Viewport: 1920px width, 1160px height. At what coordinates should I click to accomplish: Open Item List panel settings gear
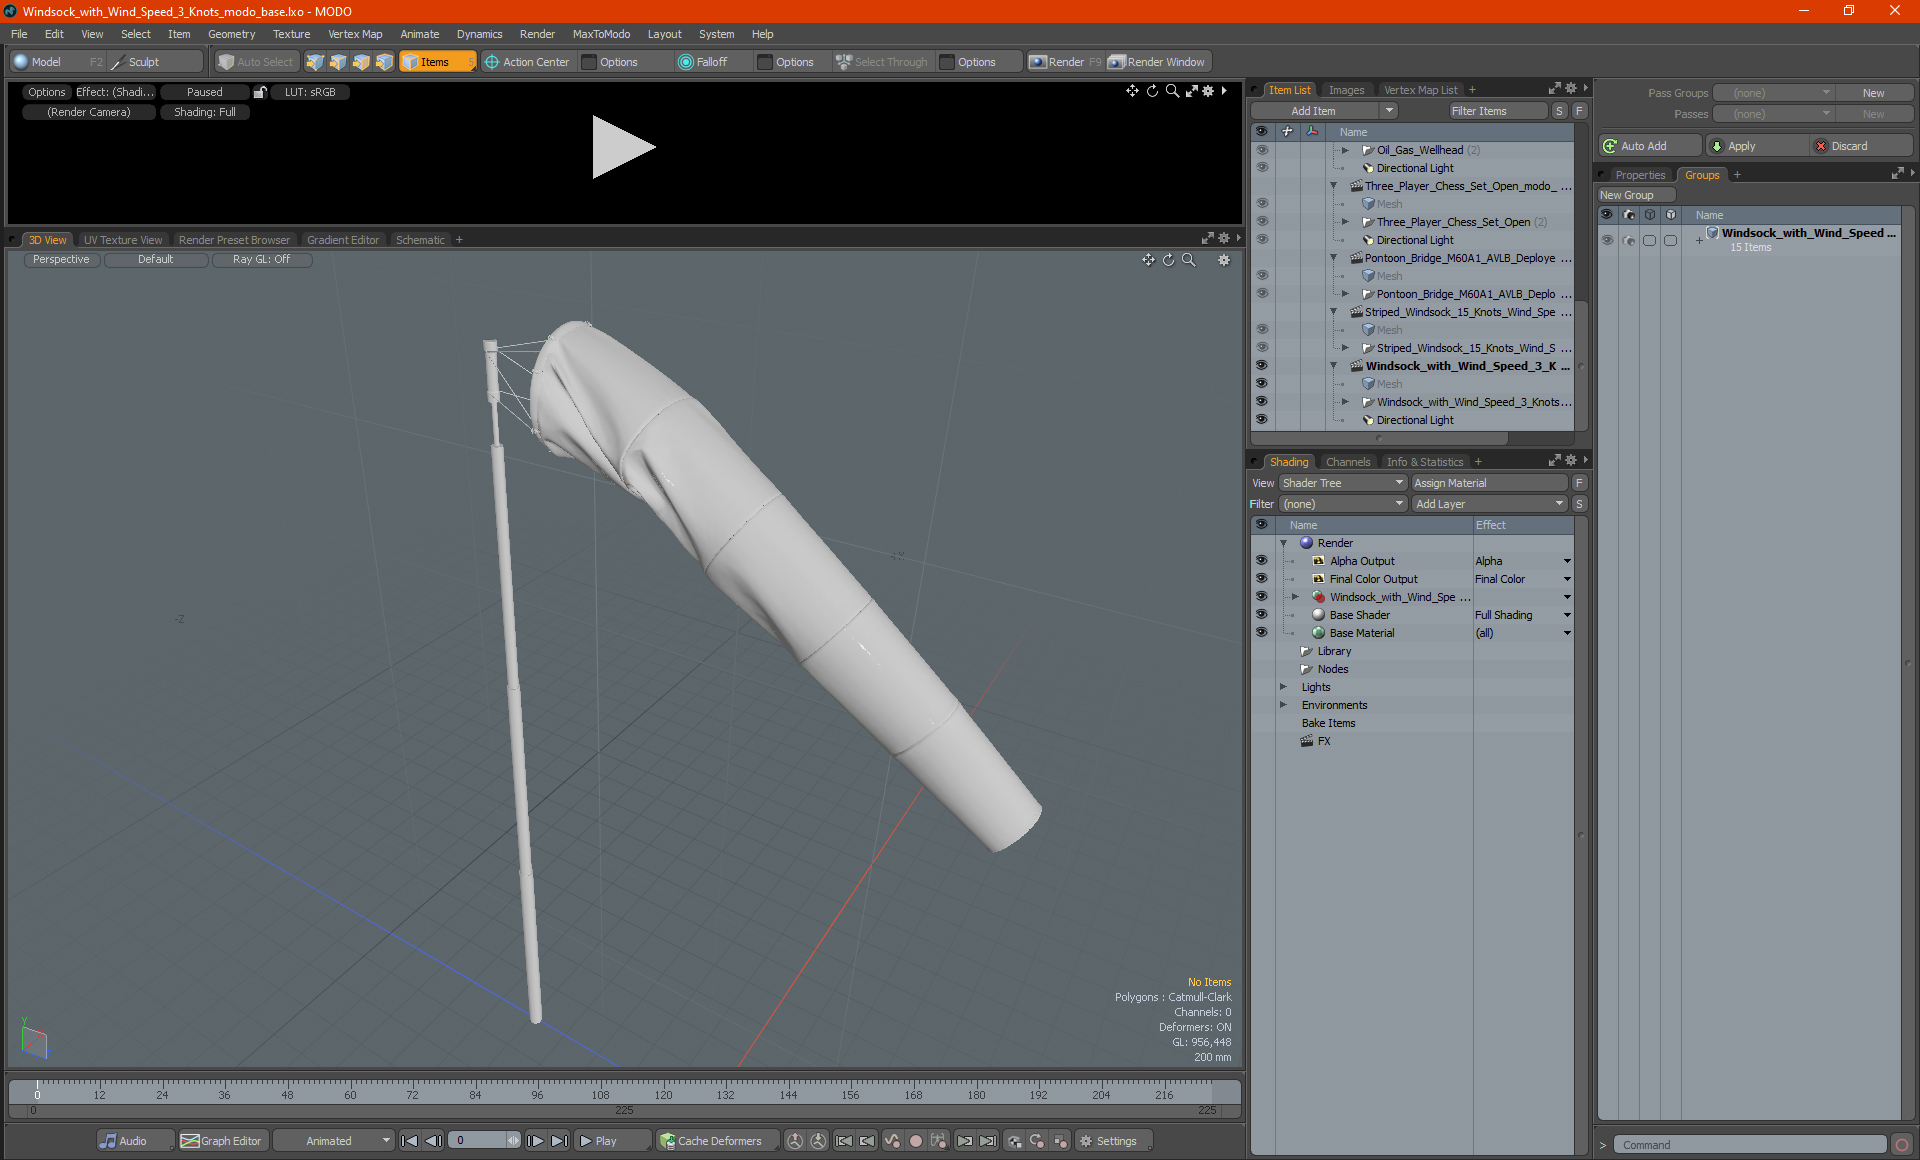[x=1571, y=89]
